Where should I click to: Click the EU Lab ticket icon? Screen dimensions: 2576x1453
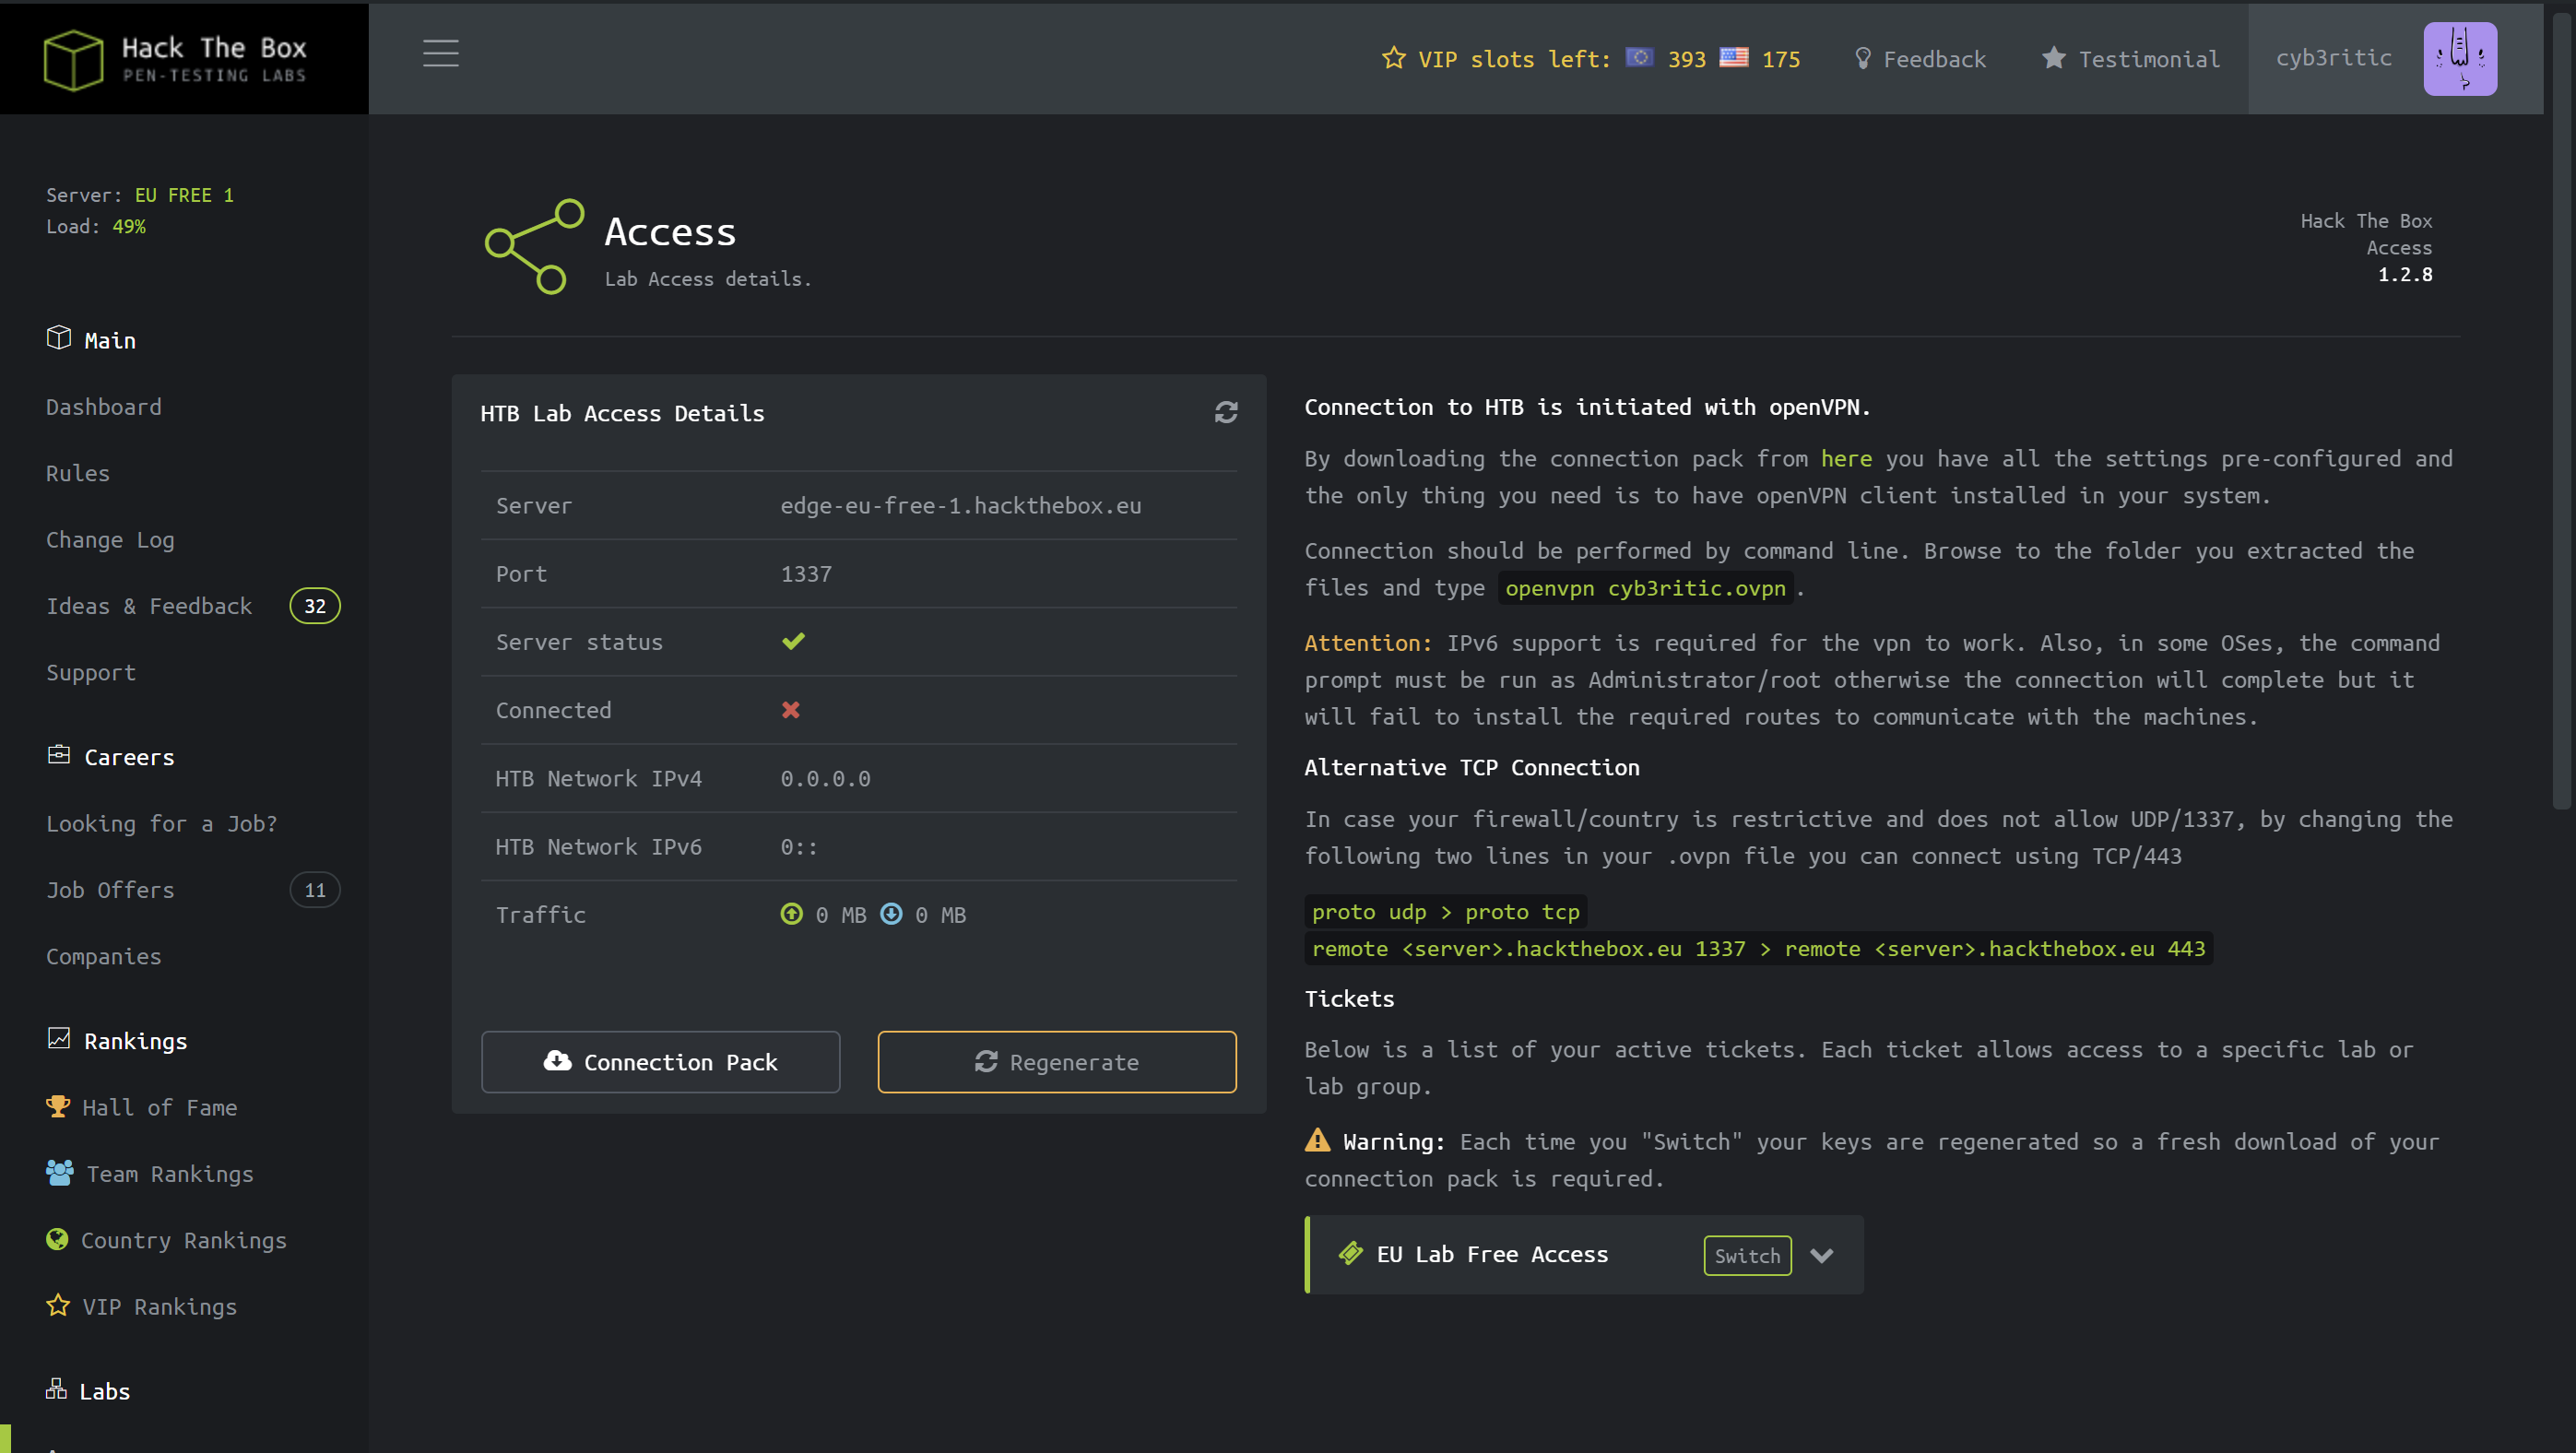[1351, 1253]
